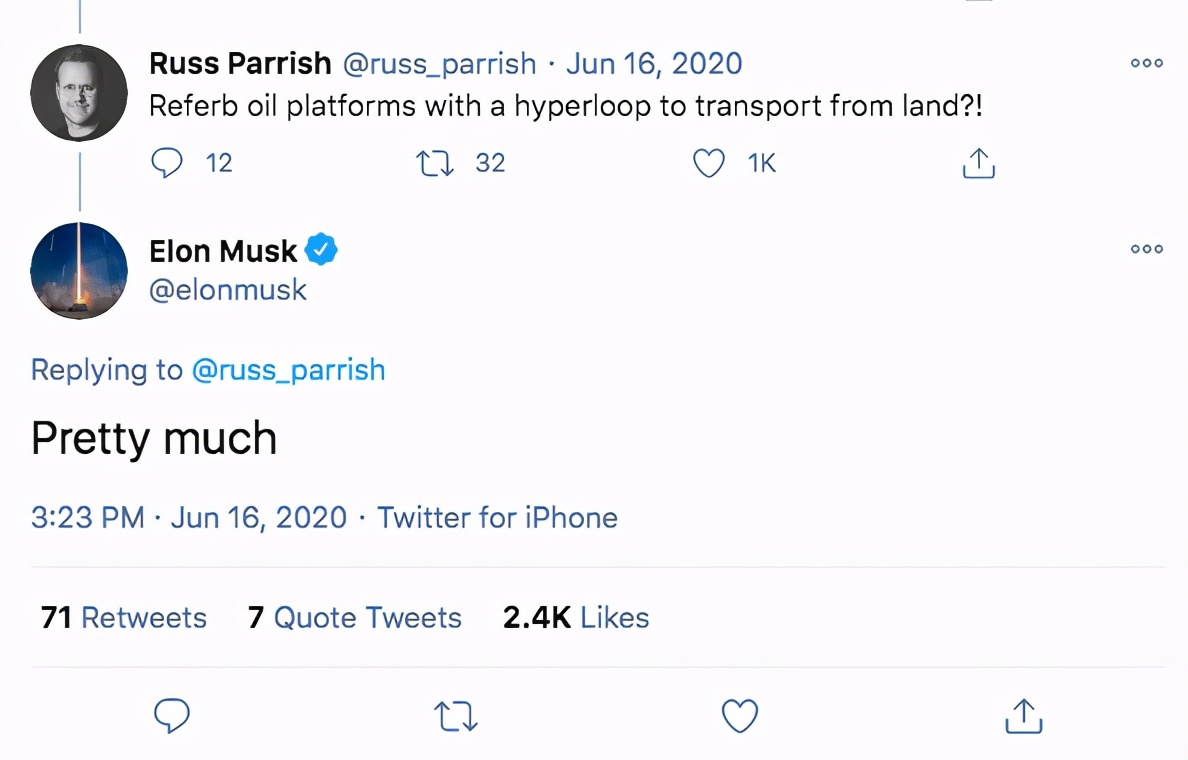The image size is (1188, 760).
Task: Like Russ Parrish's tweet
Action: click(x=708, y=162)
